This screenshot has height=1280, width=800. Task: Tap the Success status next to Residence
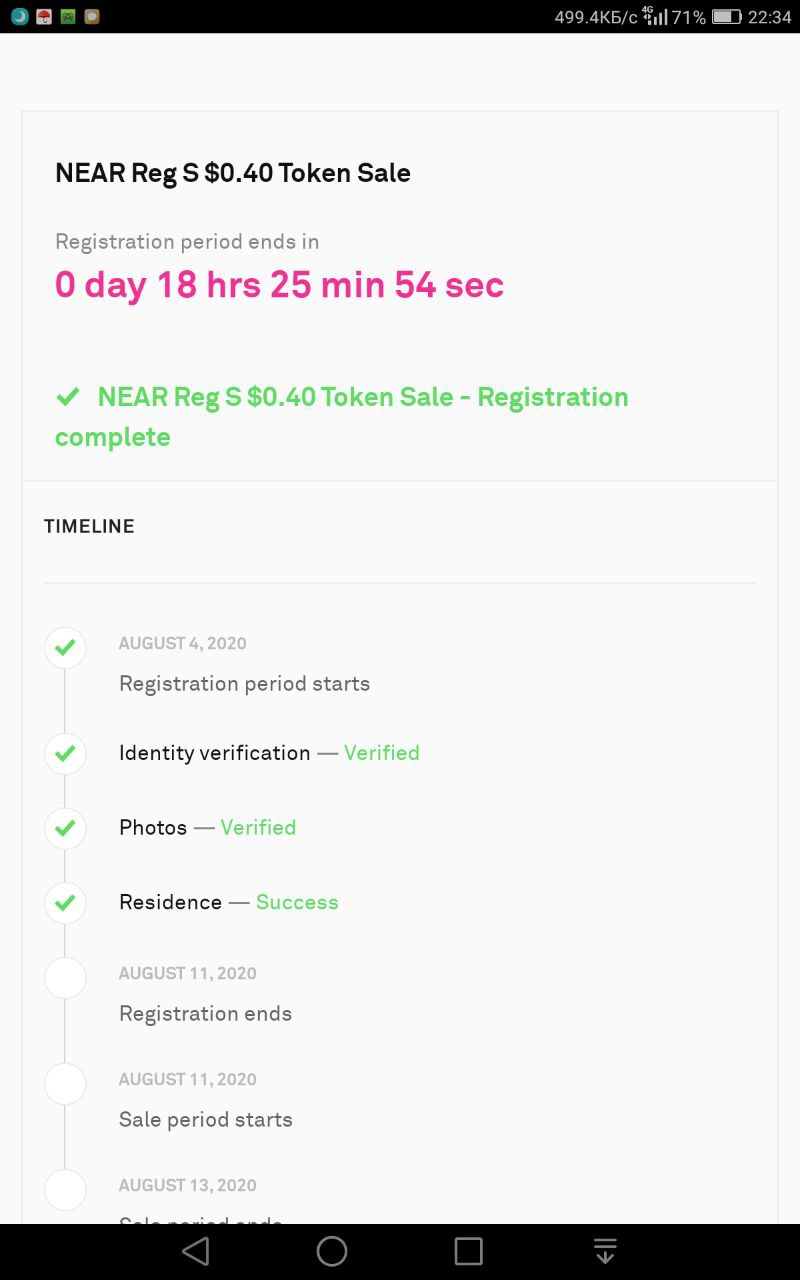click(297, 902)
